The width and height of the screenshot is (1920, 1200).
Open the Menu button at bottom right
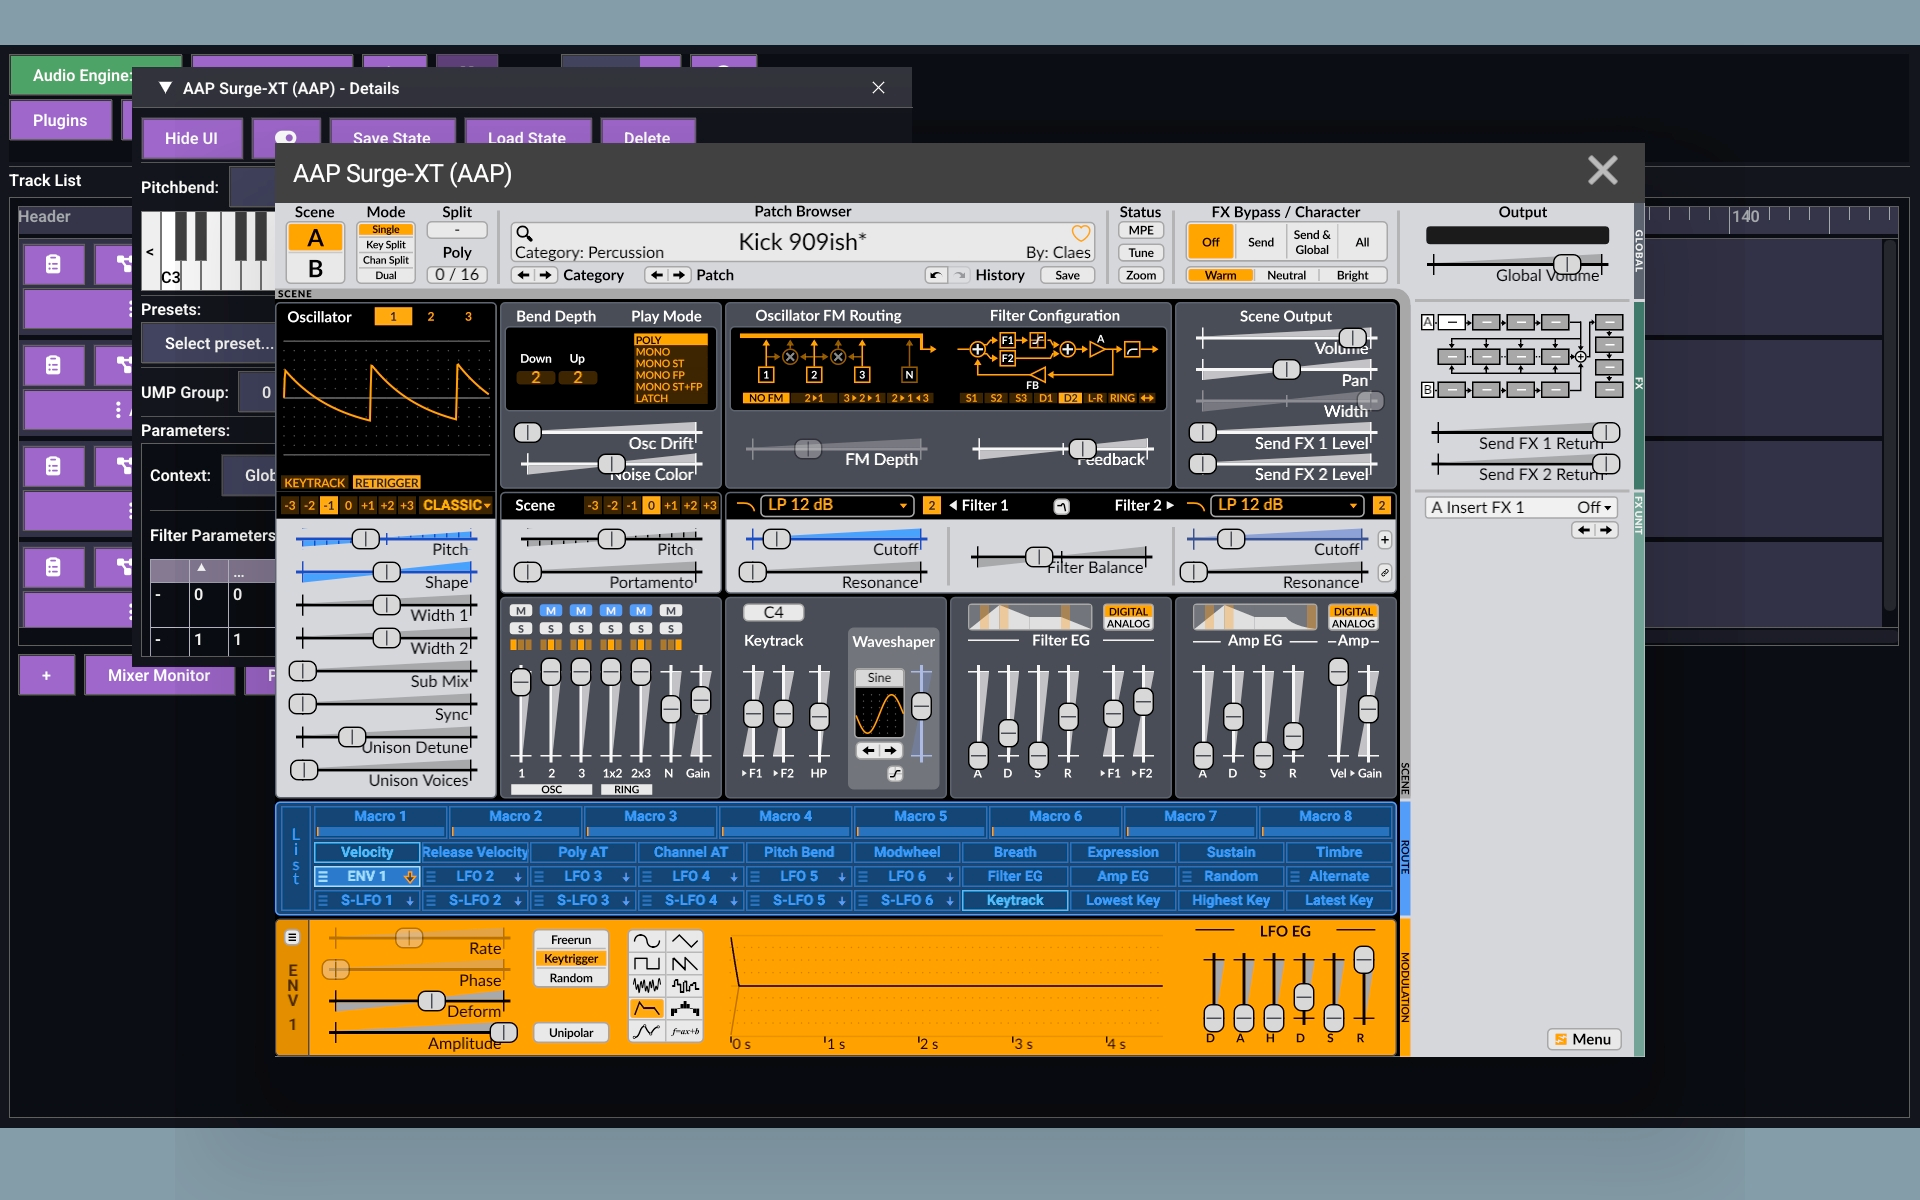coord(1583,1039)
